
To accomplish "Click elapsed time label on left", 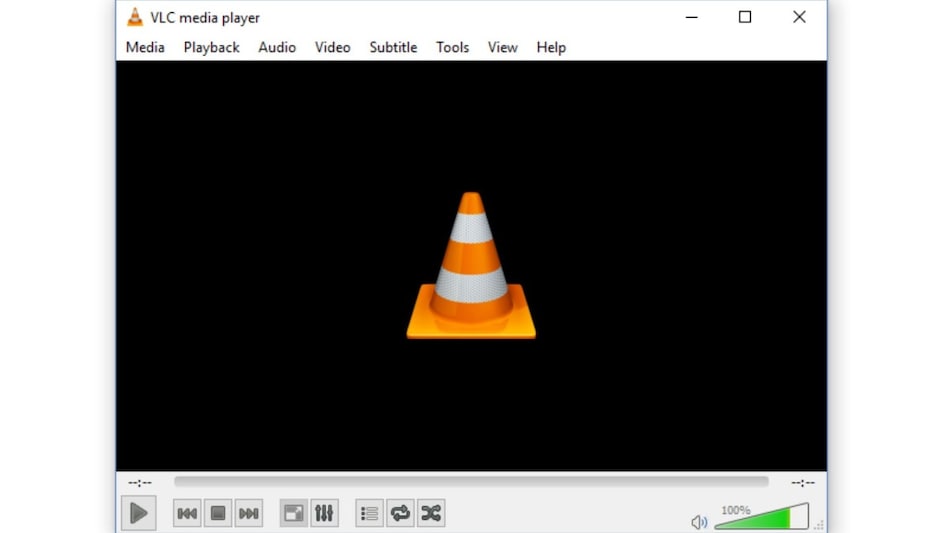I will point(140,482).
